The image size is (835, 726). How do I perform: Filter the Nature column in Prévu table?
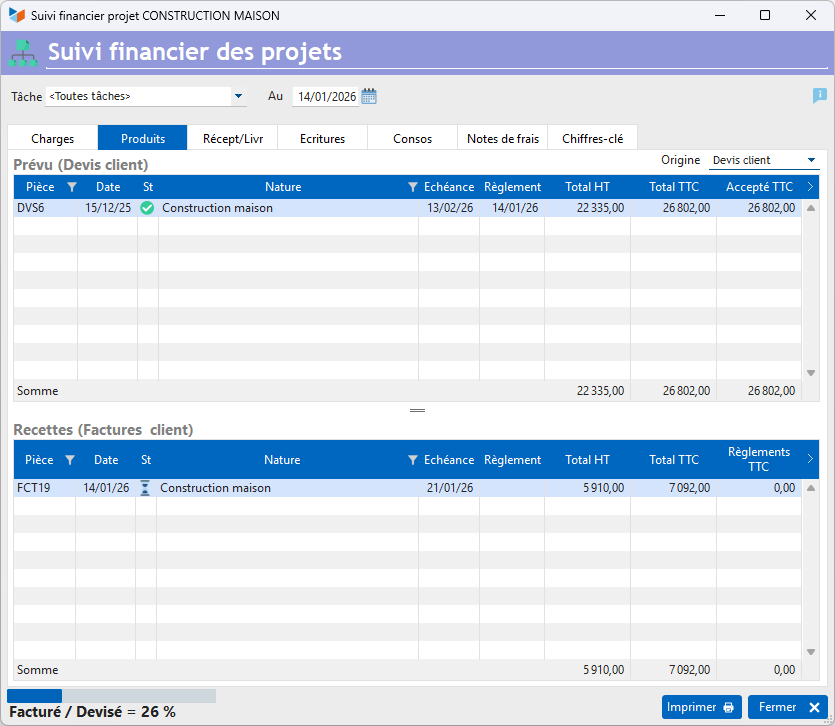[x=412, y=187]
